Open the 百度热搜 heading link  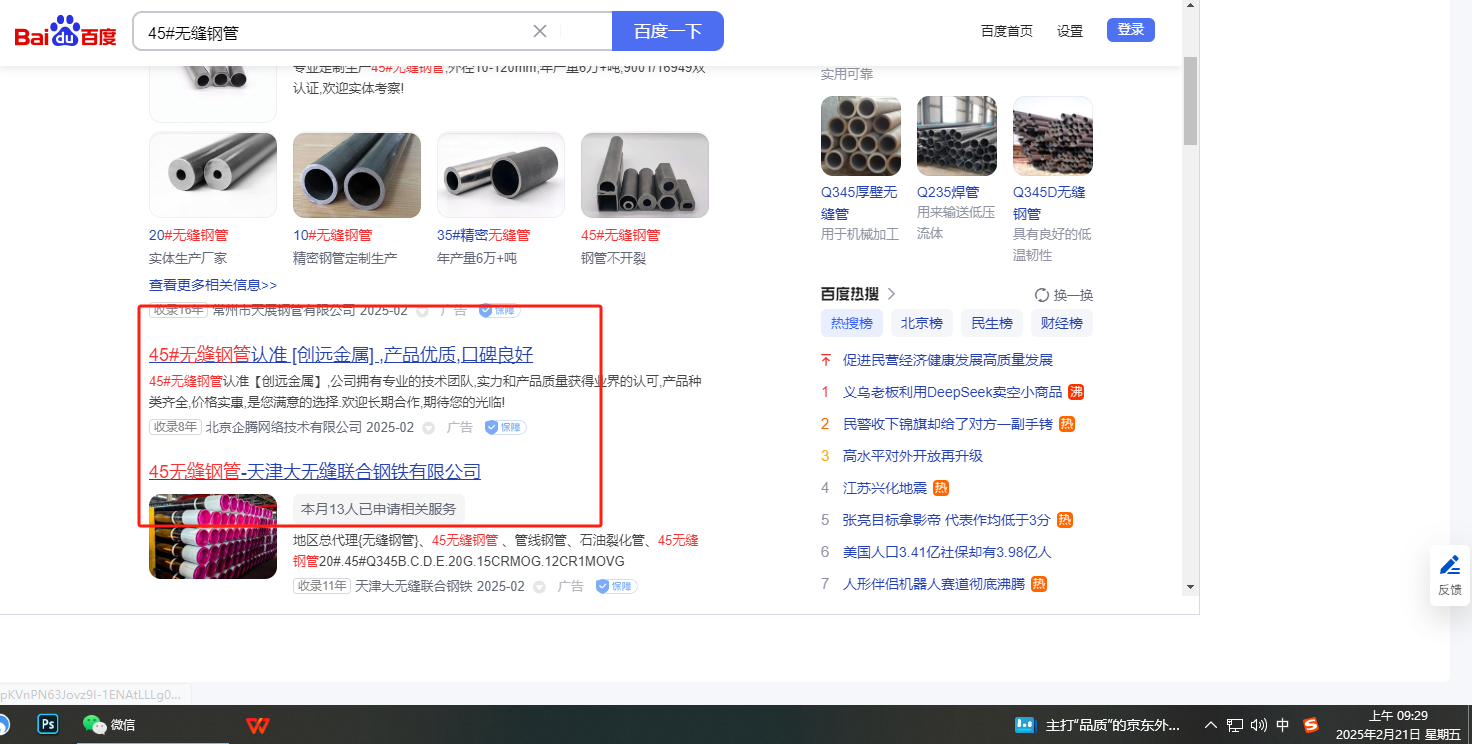tap(858, 294)
